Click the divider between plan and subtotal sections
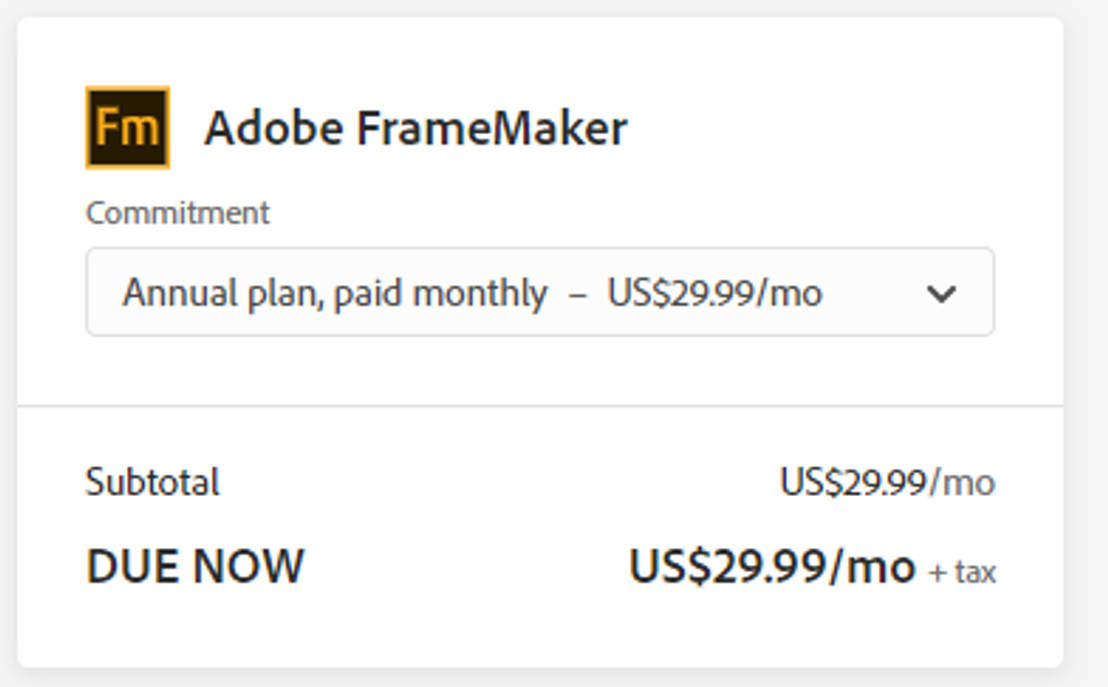Viewport: 1108px width, 687px height. coord(554,402)
